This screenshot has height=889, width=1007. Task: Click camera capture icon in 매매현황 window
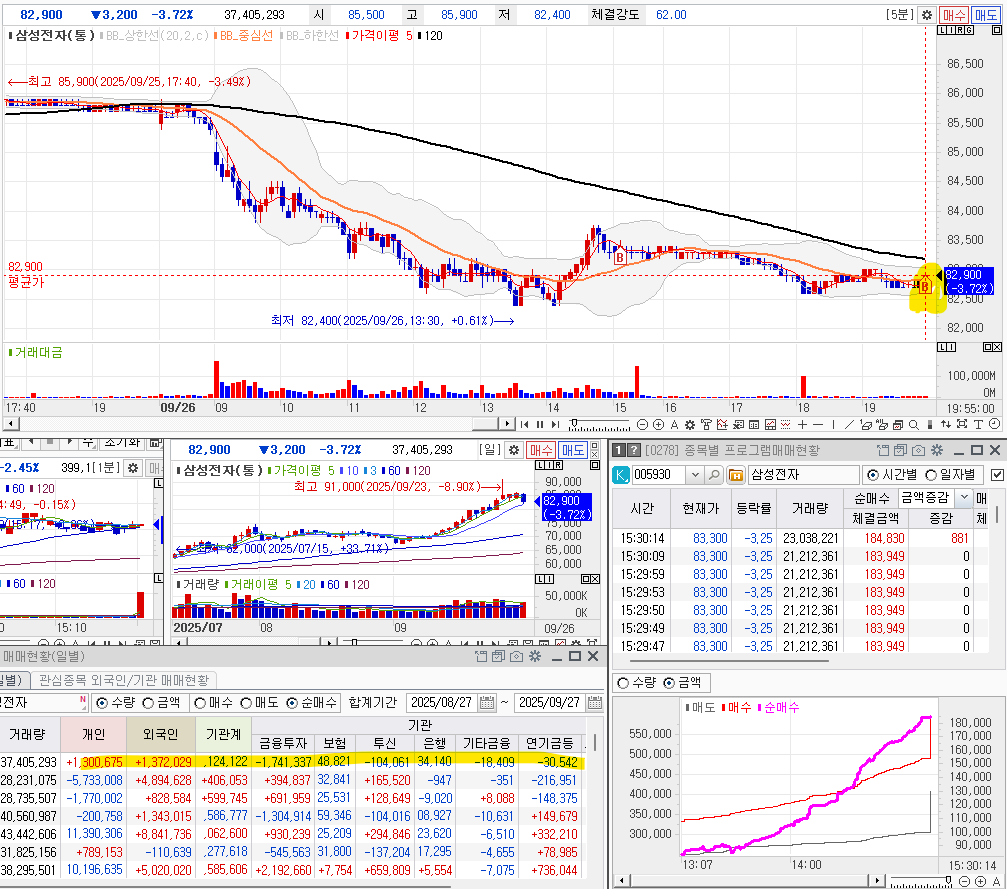(x=516, y=656)
